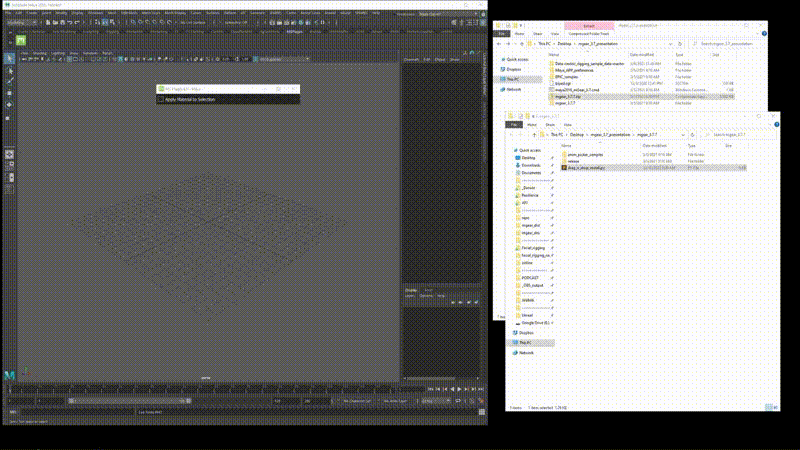Jump to start of playback range

point(431,389)
